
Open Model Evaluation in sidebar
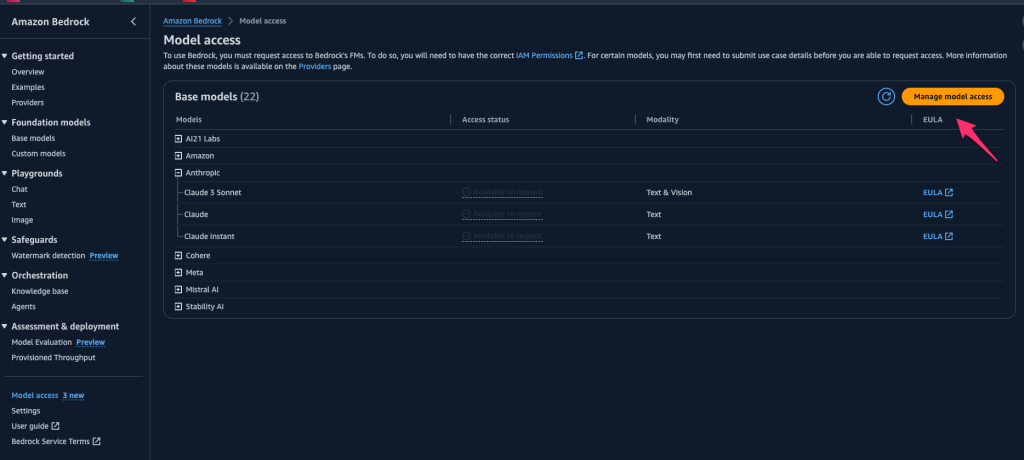[42, 342]
